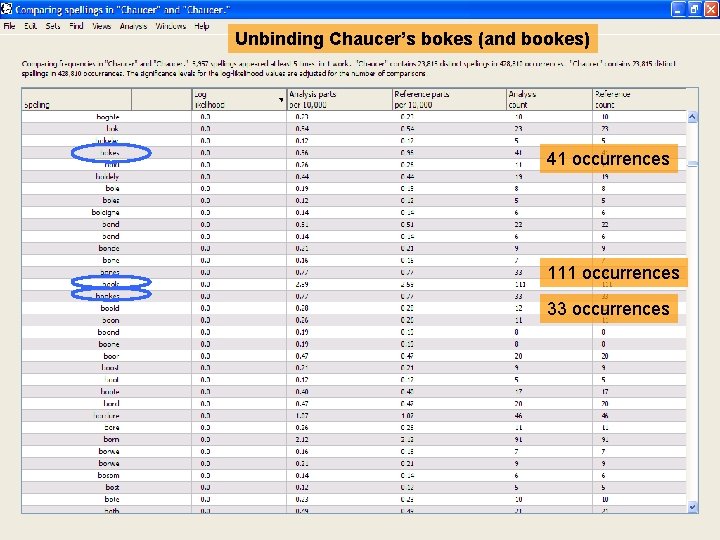Sort by the Spelling column header

point(77,99)
